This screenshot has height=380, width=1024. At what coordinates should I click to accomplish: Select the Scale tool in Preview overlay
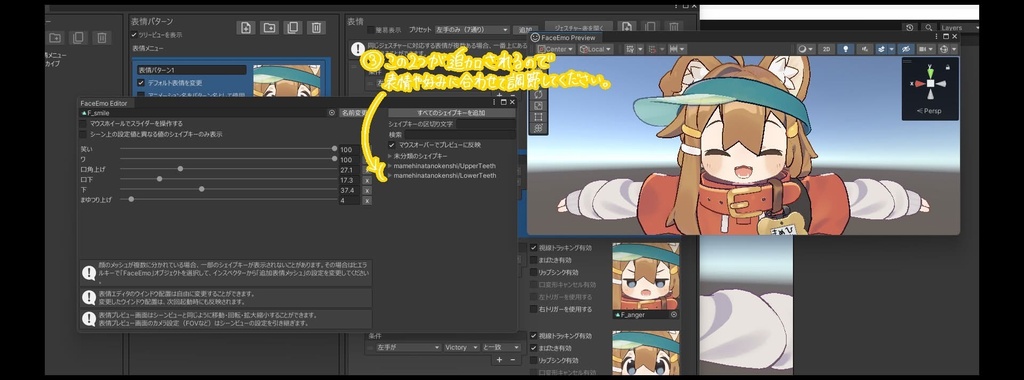click(x=539, y=106)
